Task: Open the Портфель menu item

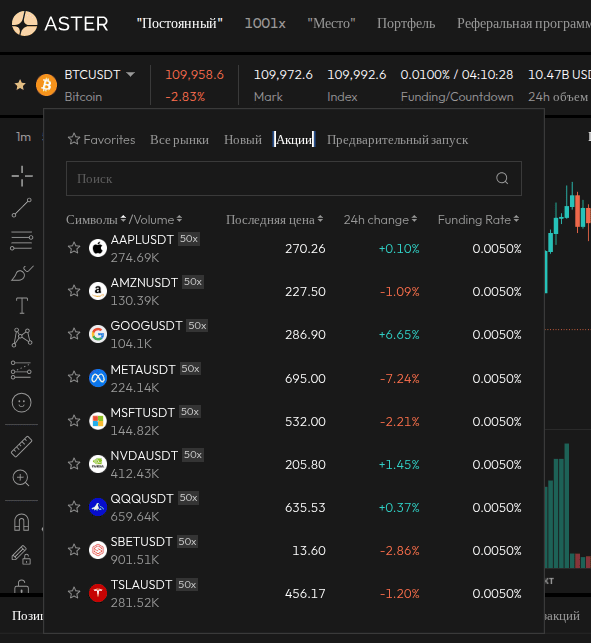Action: 406,23
